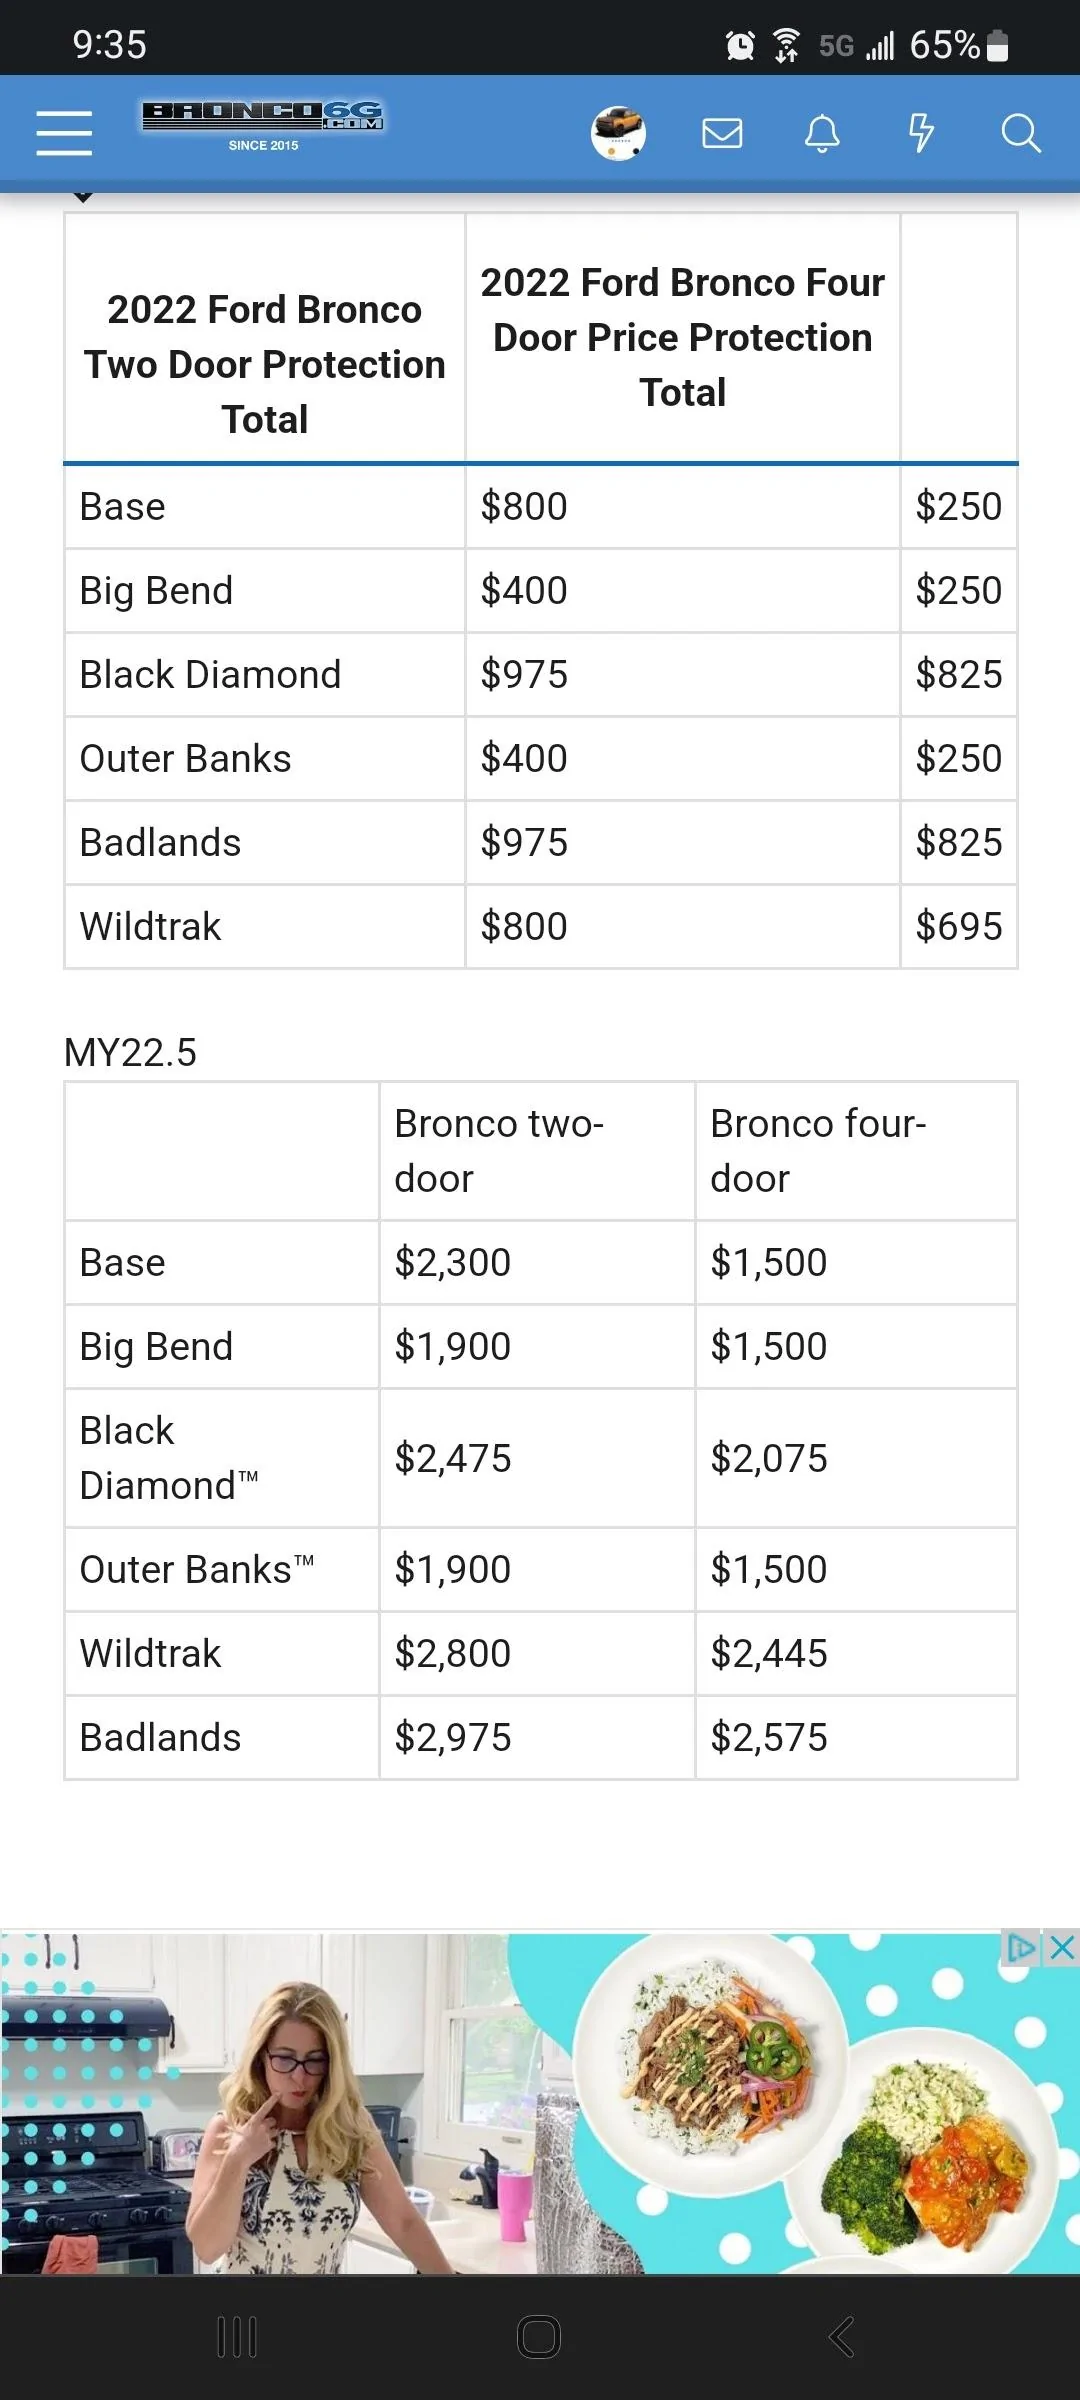Image resolution: width=1080 pixels, height=2400 pixels.
Task: Tap Android recent apps button
Action: pos(237,2337)
